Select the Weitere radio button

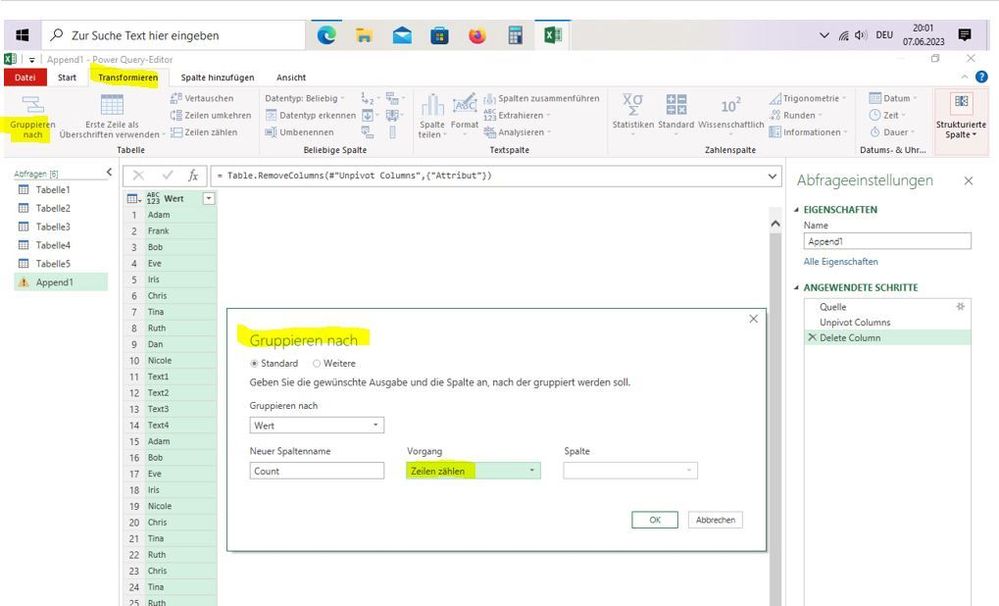pos(317,363)
